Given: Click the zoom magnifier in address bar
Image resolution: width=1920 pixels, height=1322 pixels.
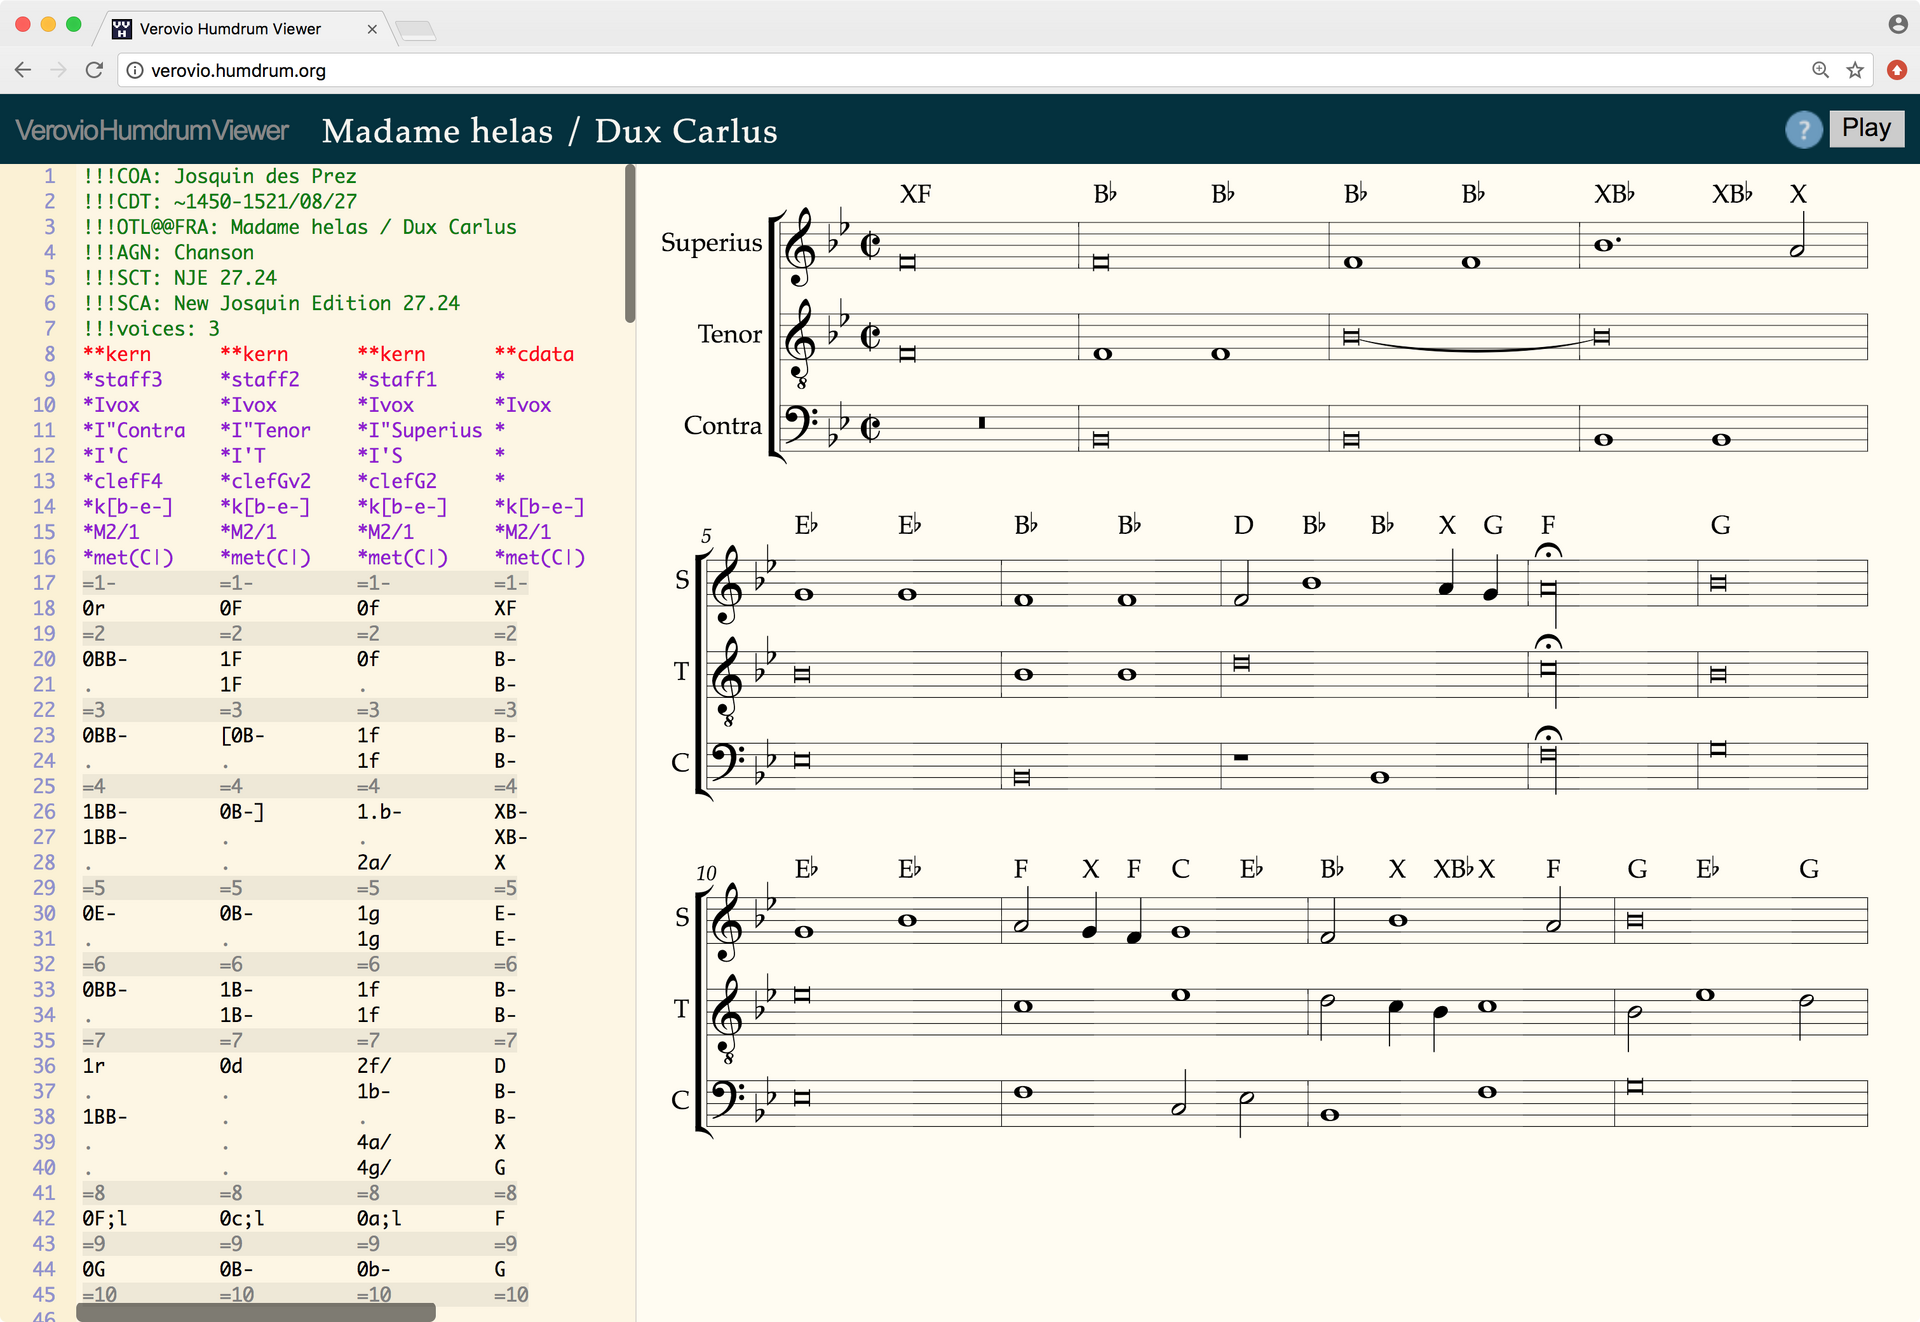Looking at the screenshot, I should click(x=1820, y=70).
